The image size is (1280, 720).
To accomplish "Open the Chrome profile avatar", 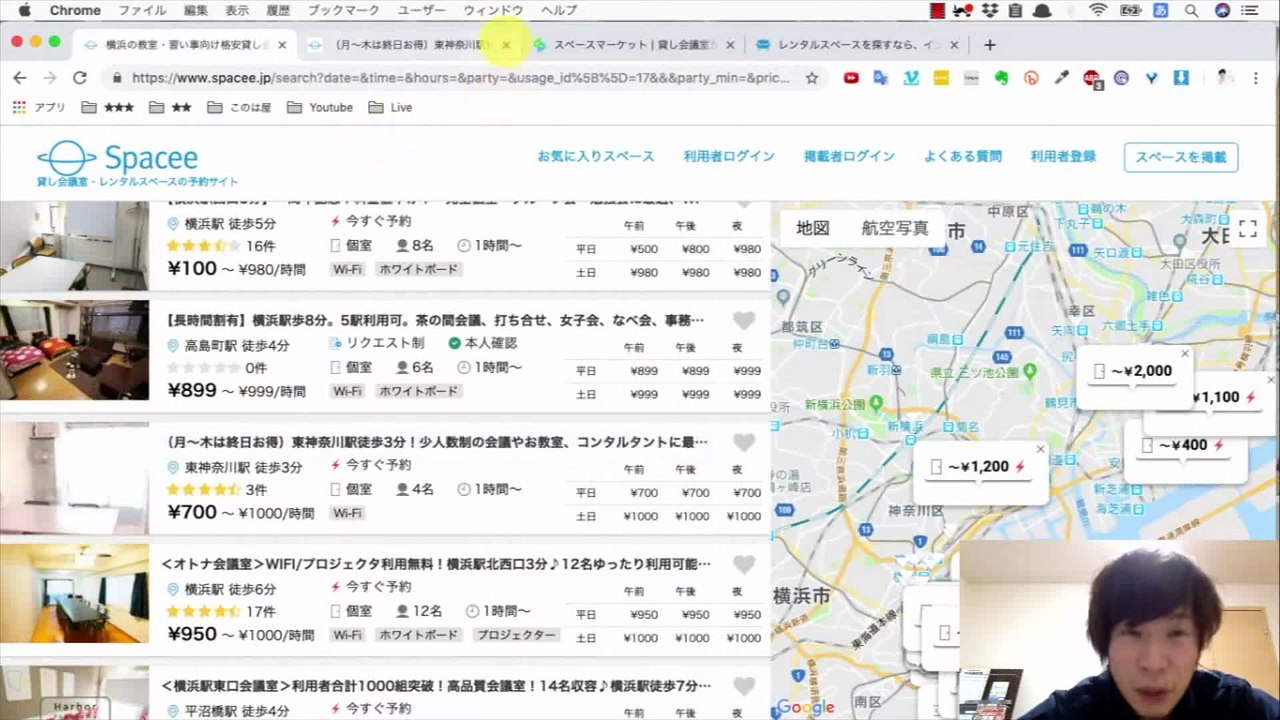I will [x=1224, y=78].
